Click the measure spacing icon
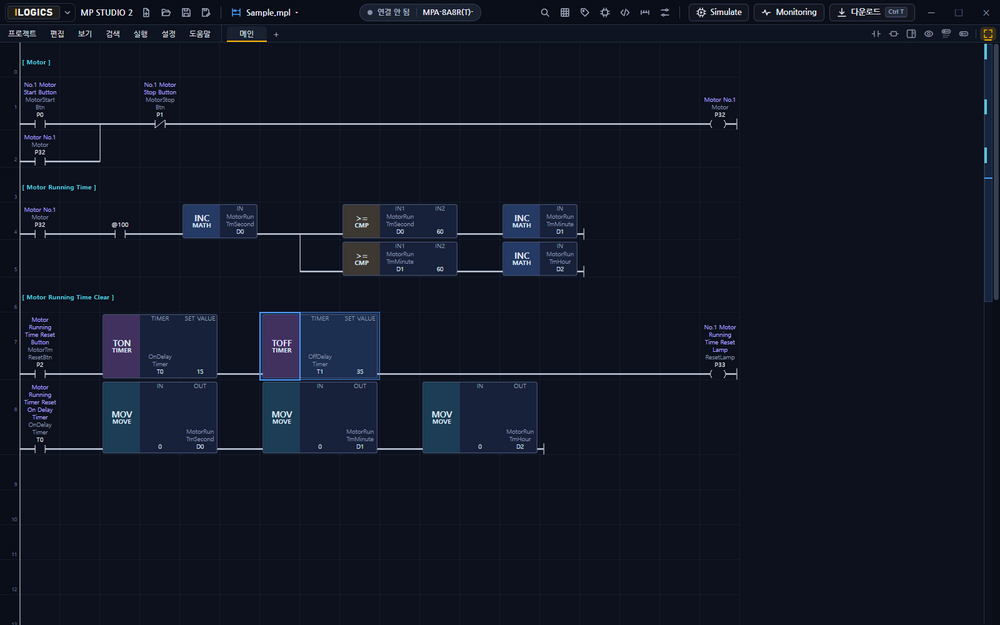 click(645, 12)
